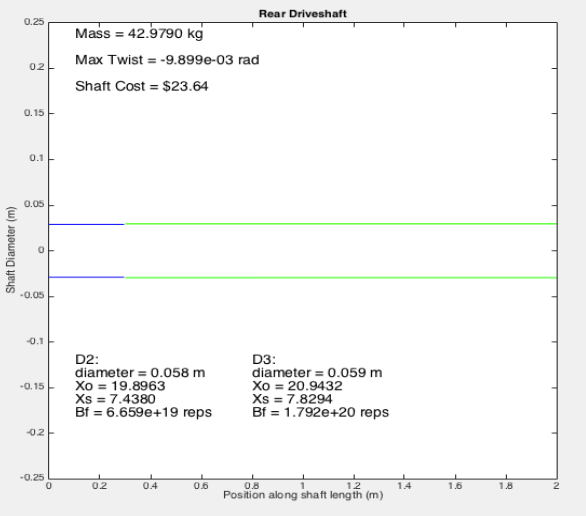Select the Max Twist annotation text
The width and height of the screenshot is (586, 516).
167,60
